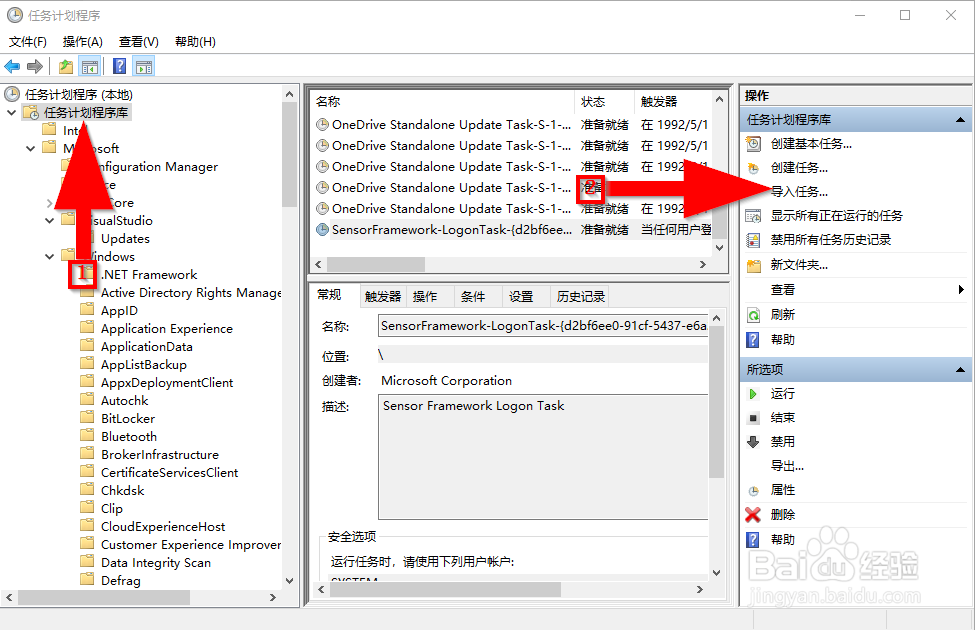Open the 帮助(H) menu
The image size is (975, 630).
point(195,42)
